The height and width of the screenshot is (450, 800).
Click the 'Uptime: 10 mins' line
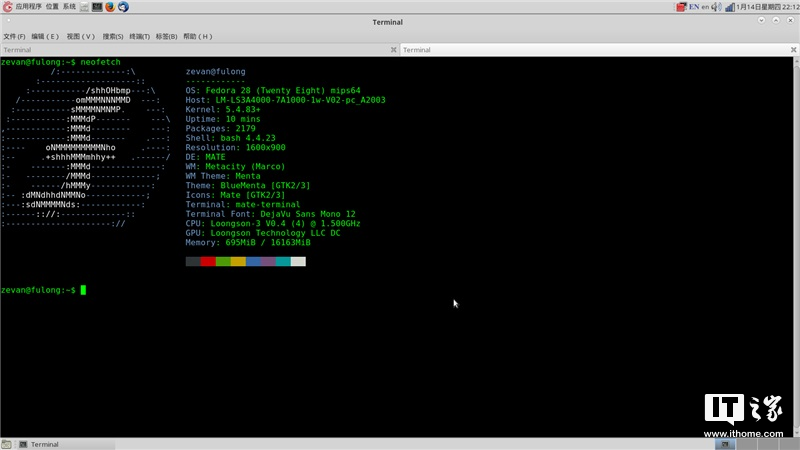223,119
